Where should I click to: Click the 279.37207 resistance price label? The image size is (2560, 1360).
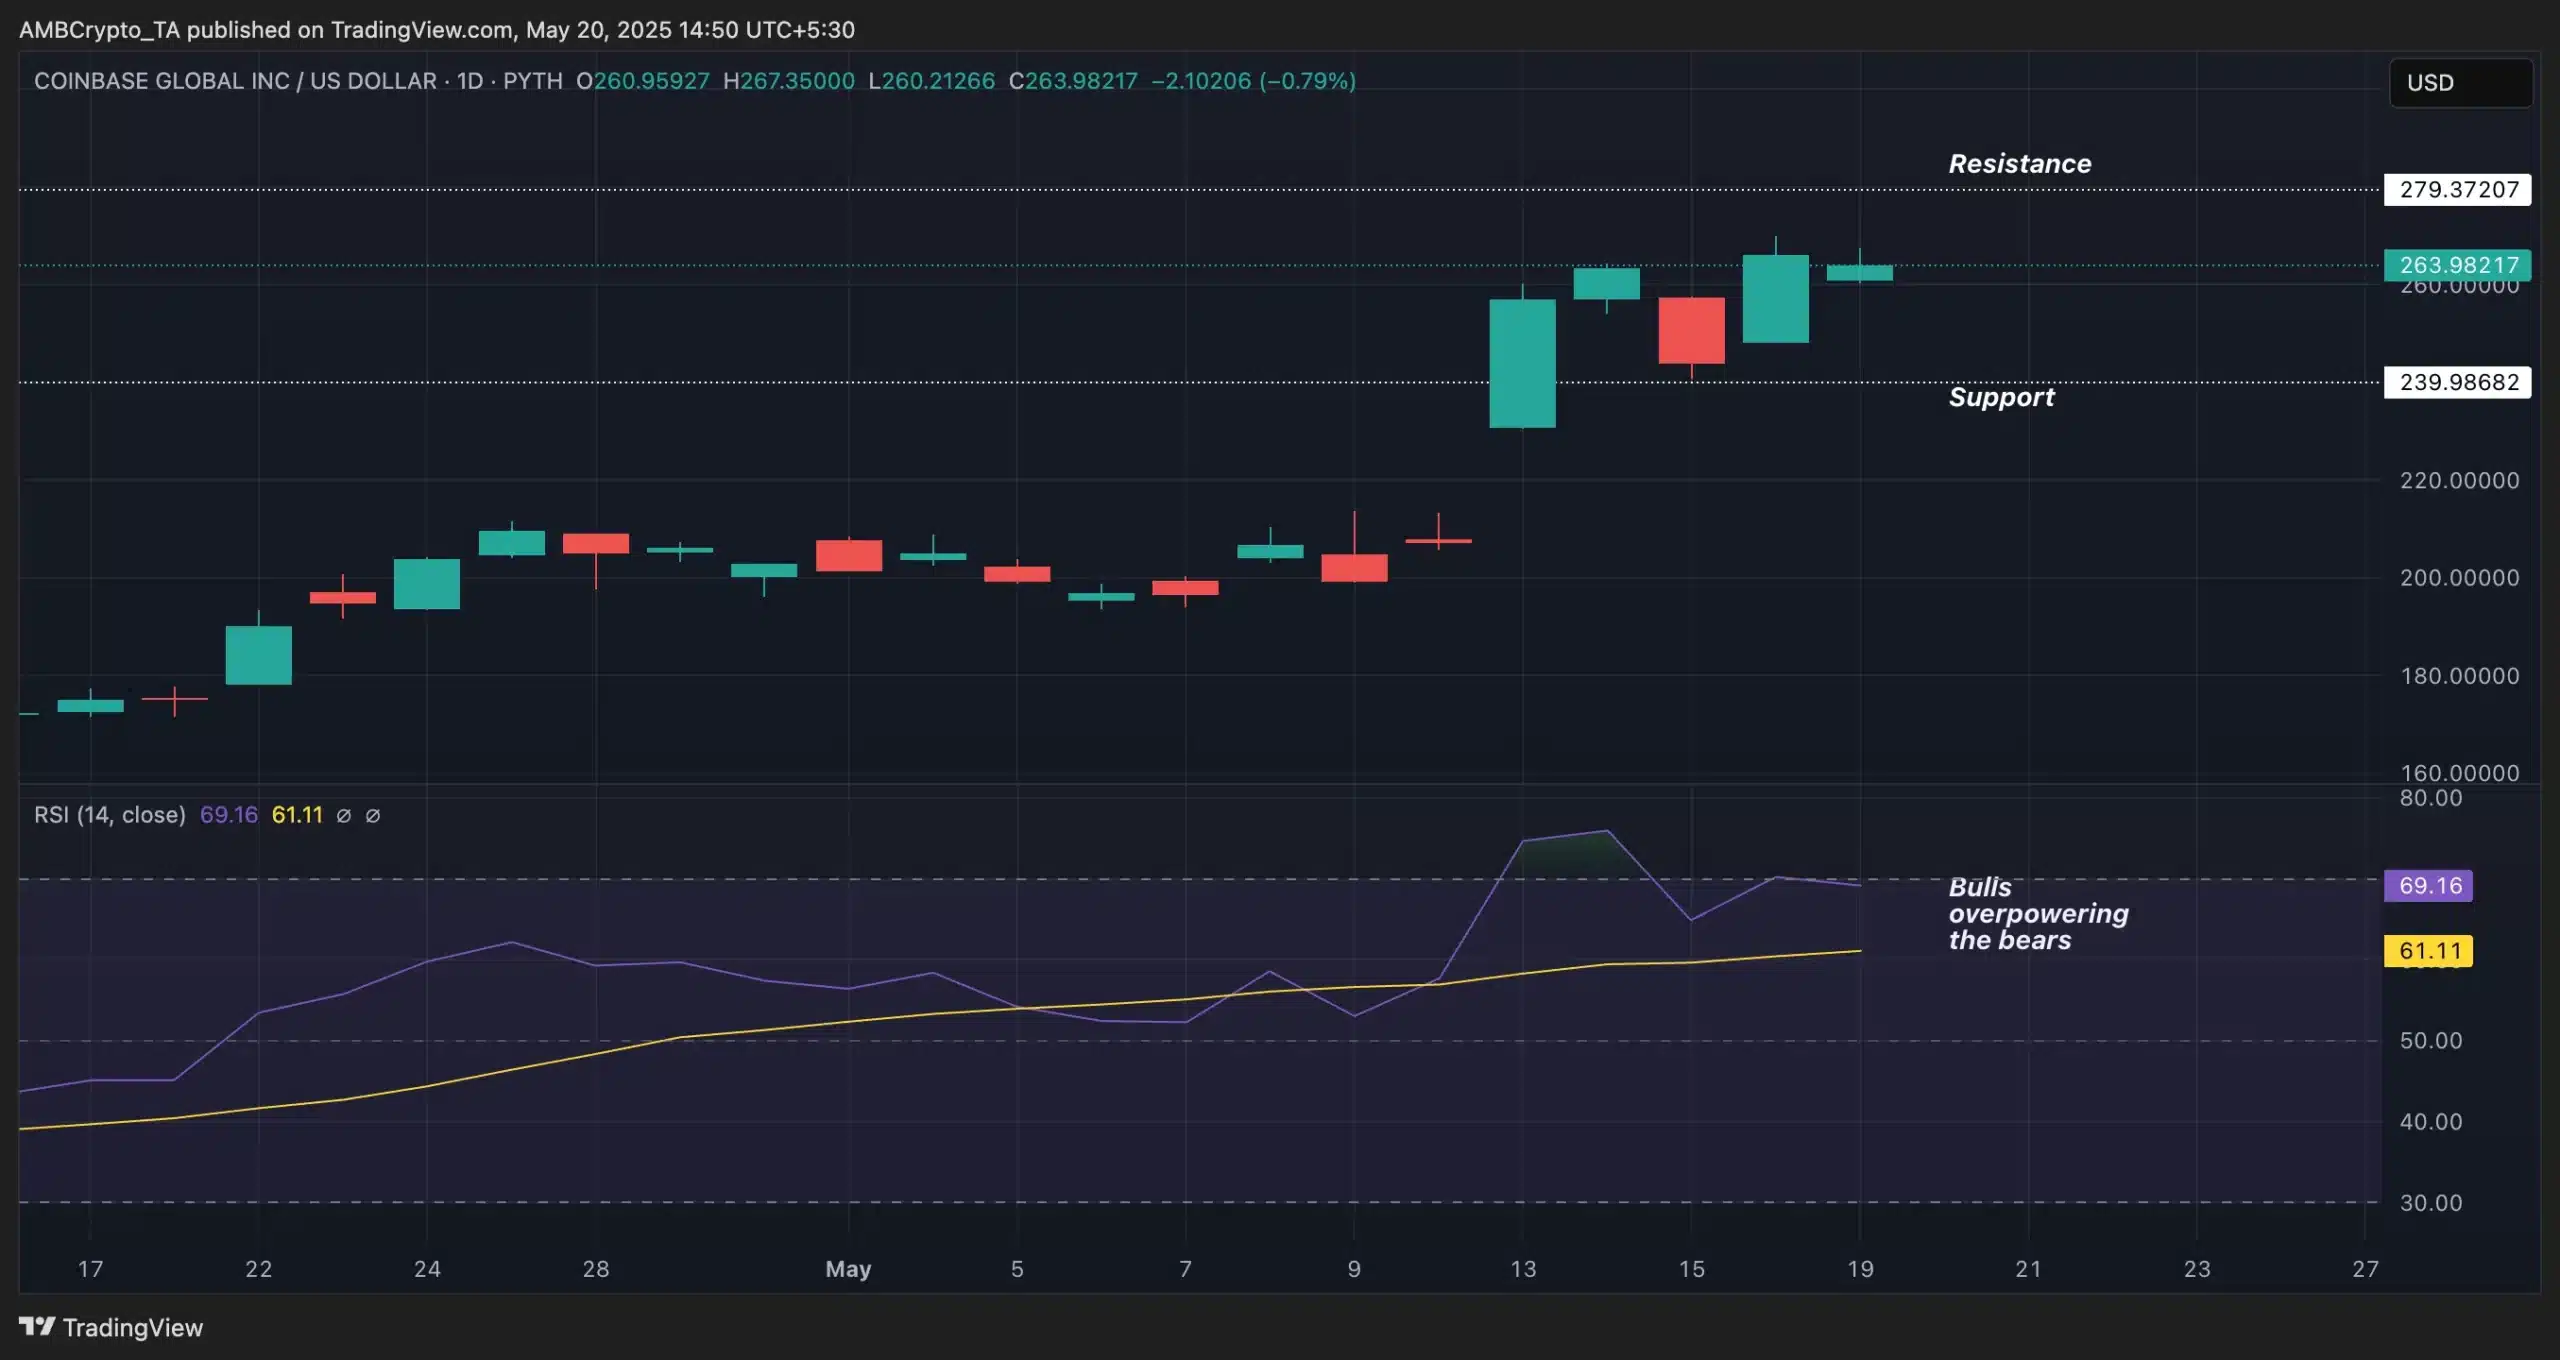[2458, 190]
